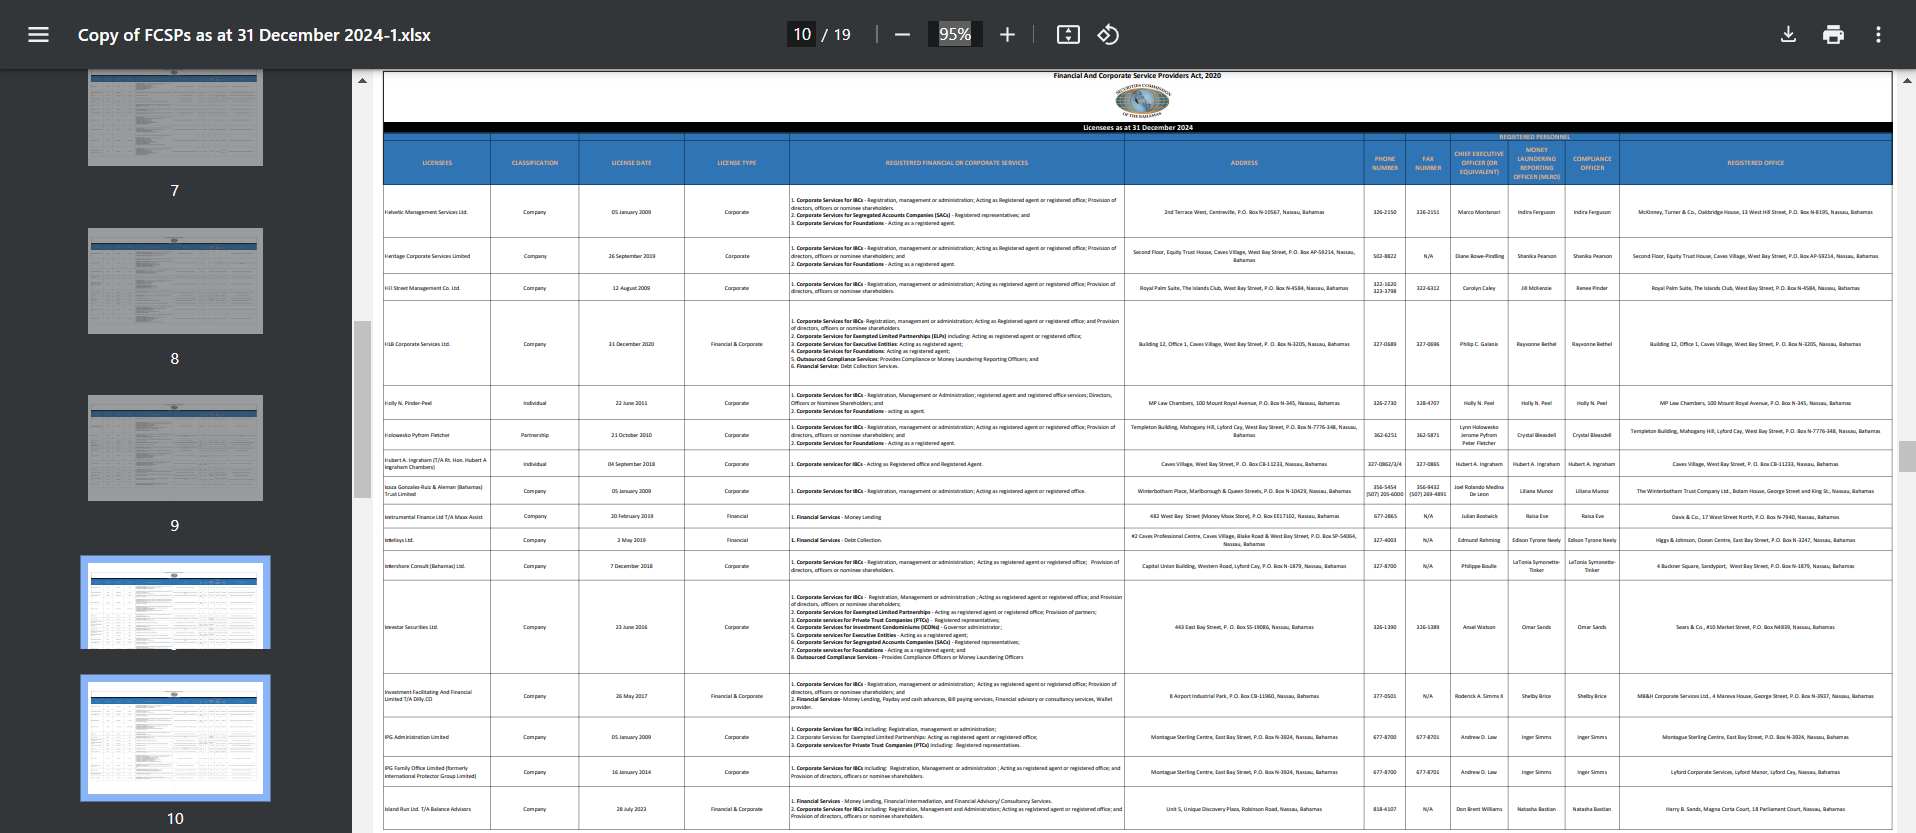The height and width of the screenshot is (833, 1916).
Task: Click the Fit to page icon
Action: 1068,35
